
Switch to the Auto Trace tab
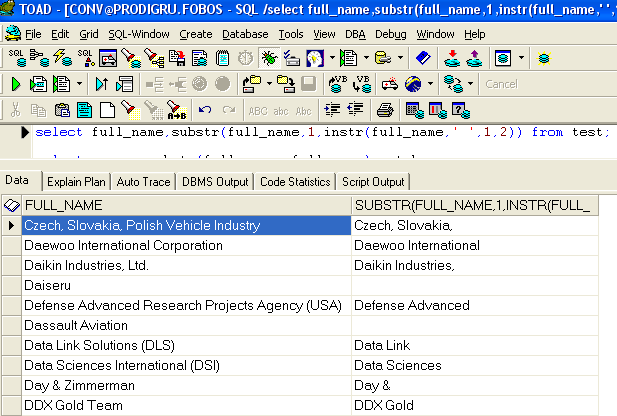[143, 182]
